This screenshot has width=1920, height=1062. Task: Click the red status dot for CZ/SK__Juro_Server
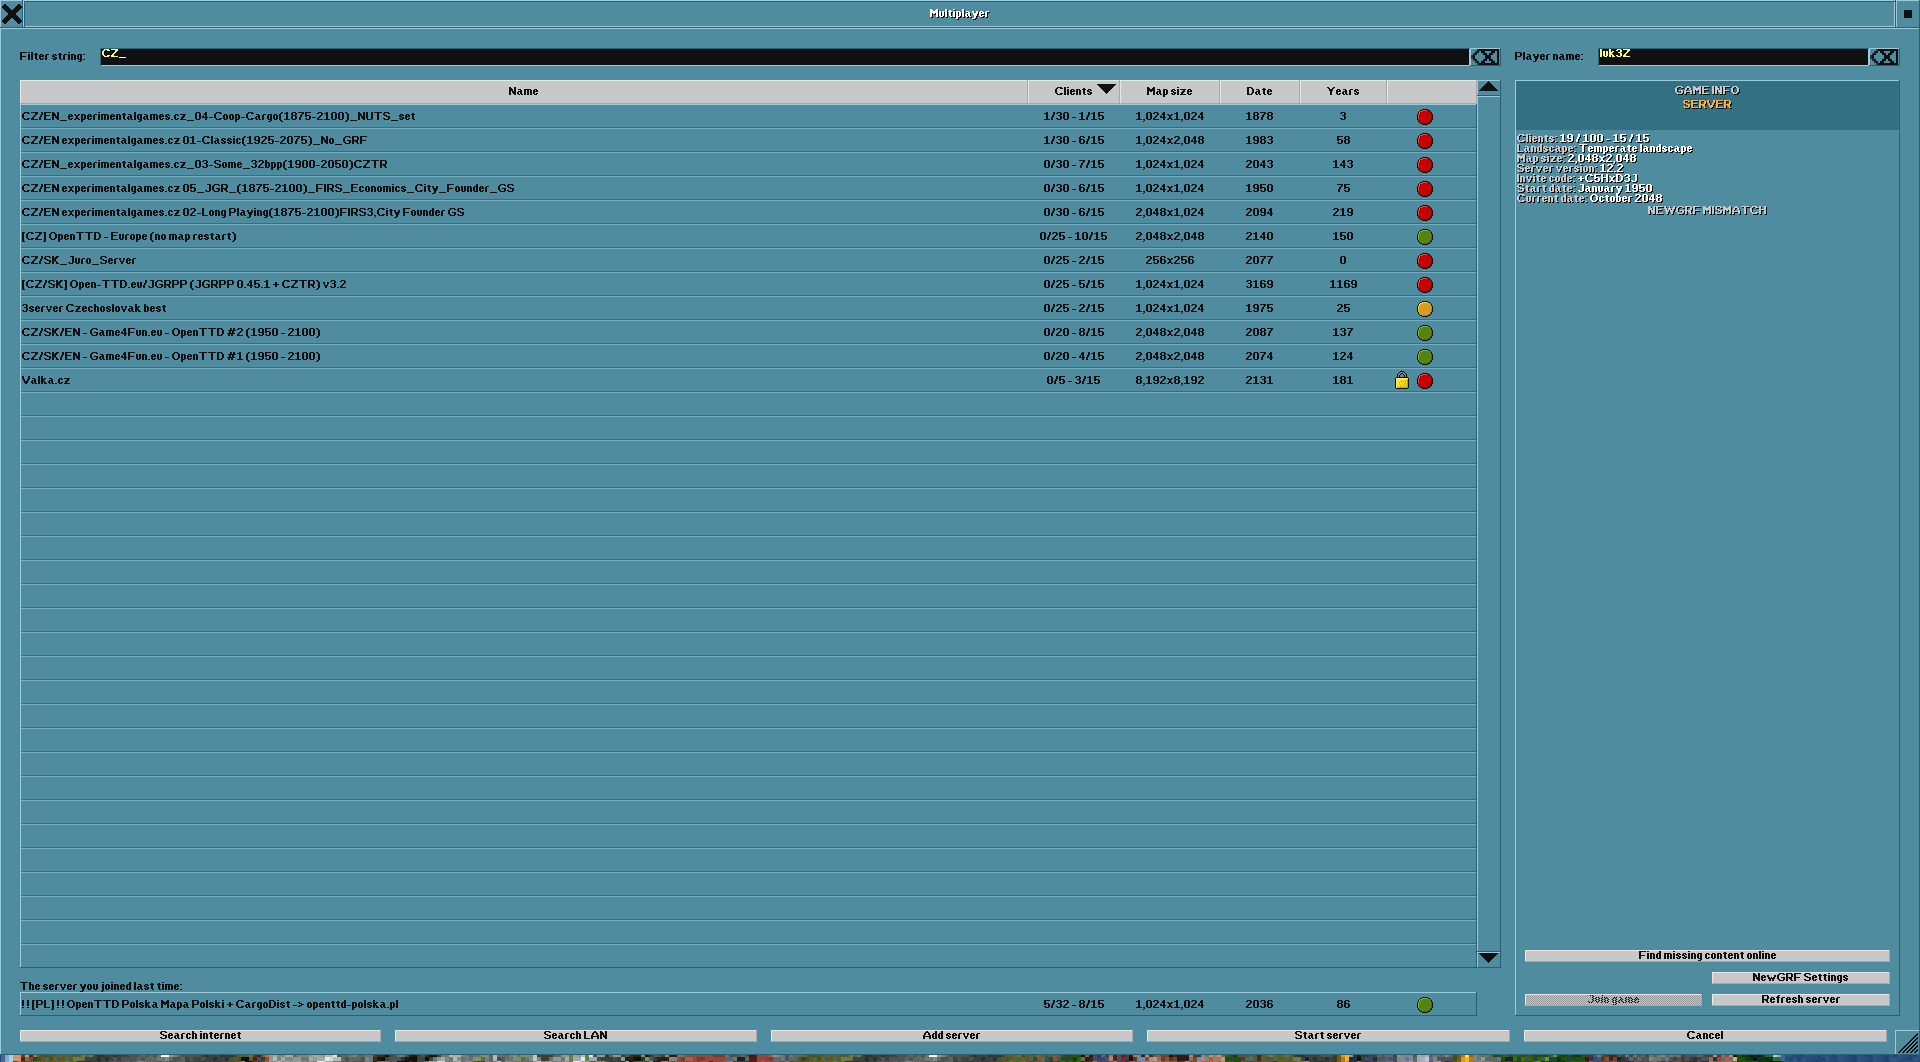(x=1425, y=260)
